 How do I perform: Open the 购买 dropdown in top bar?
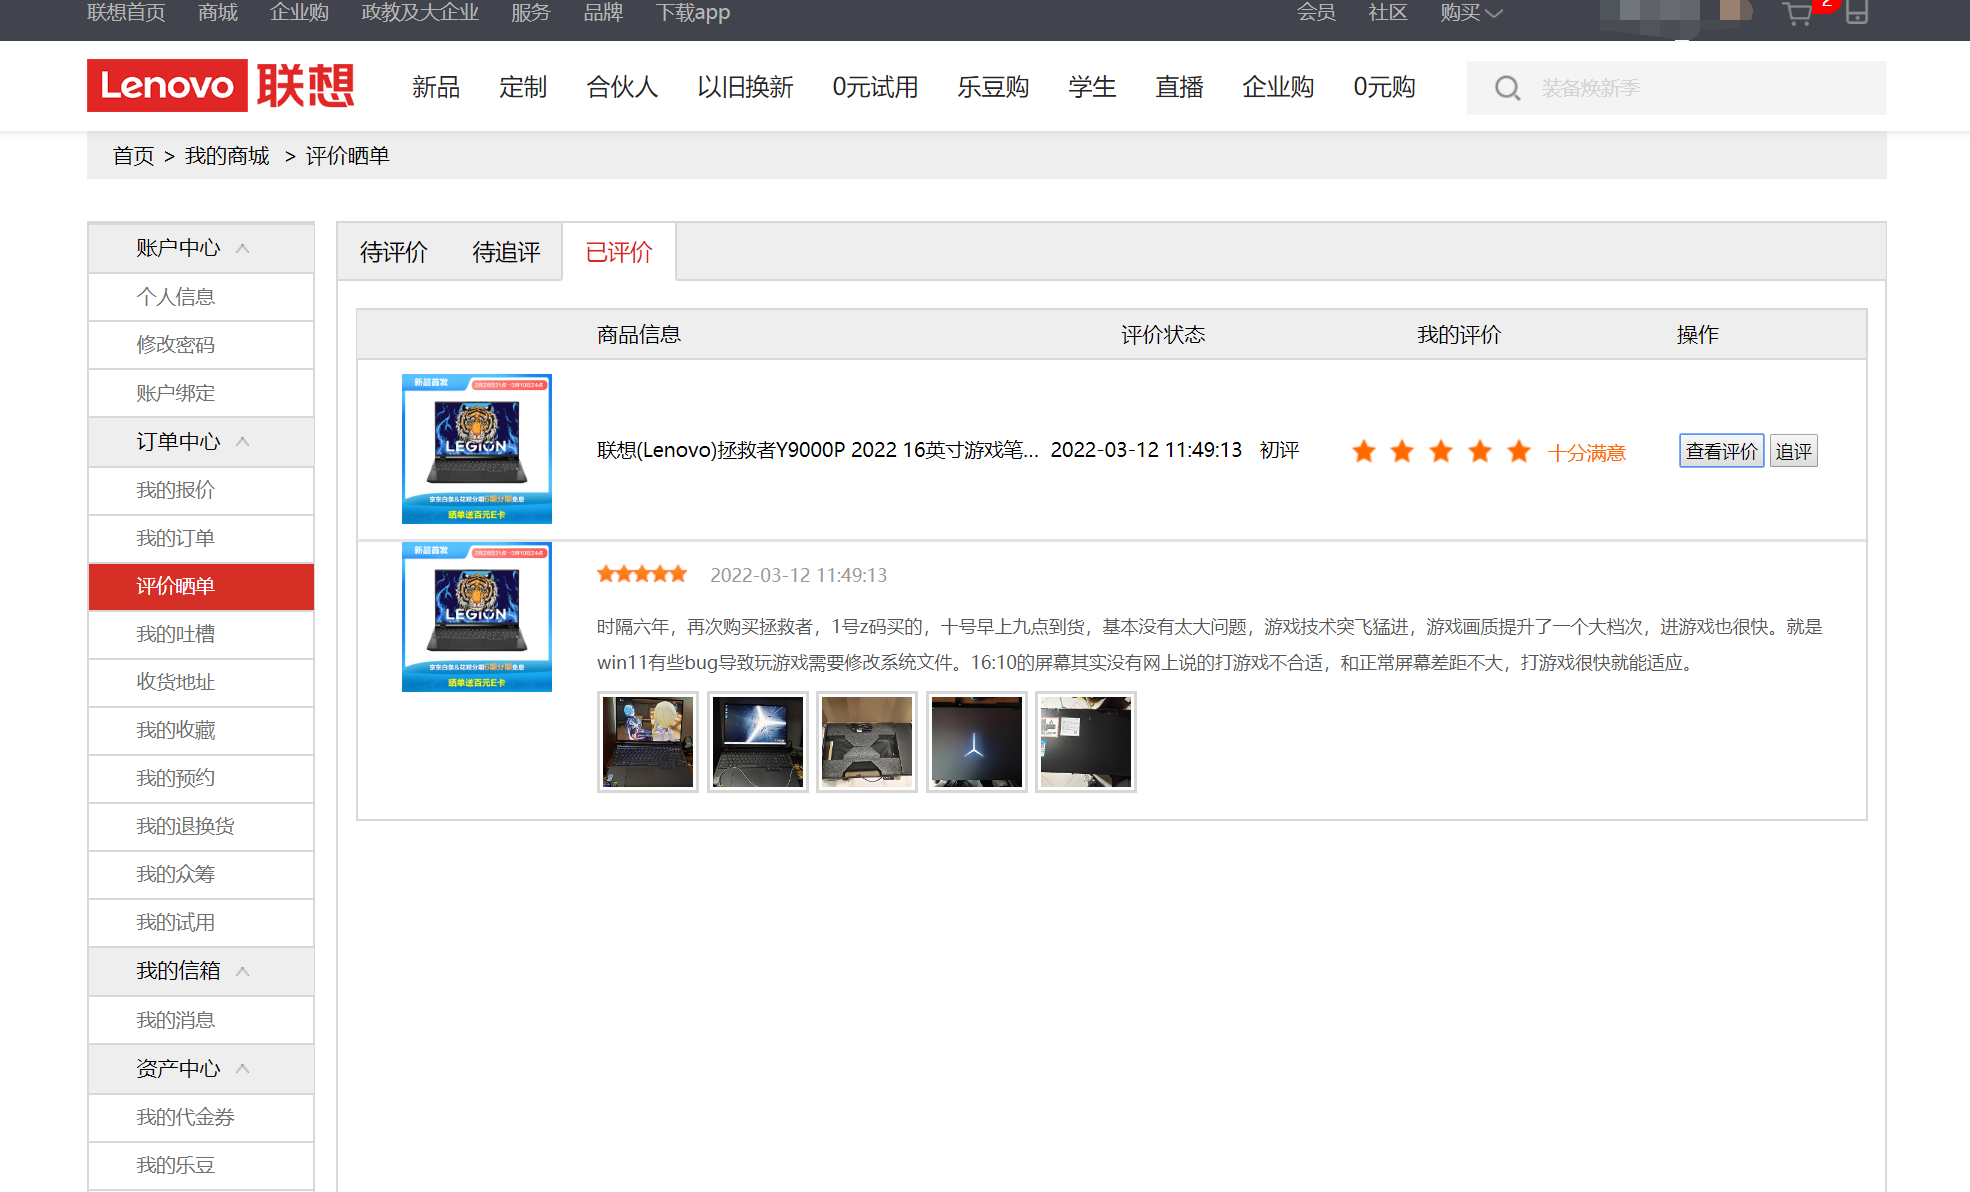point(1471,13)
